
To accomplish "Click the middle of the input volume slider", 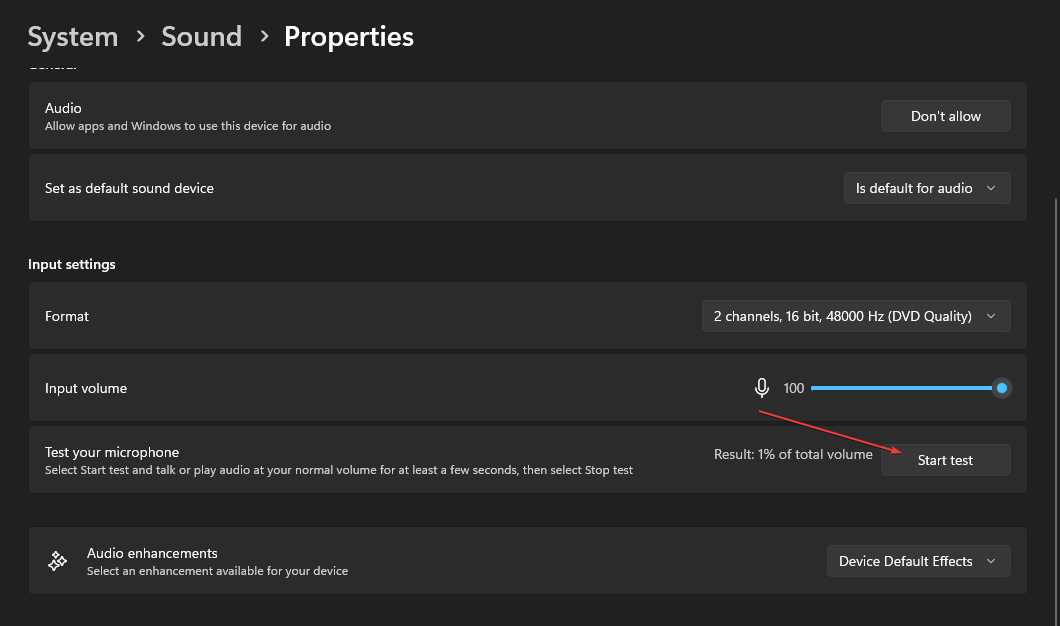I will 905,388.
